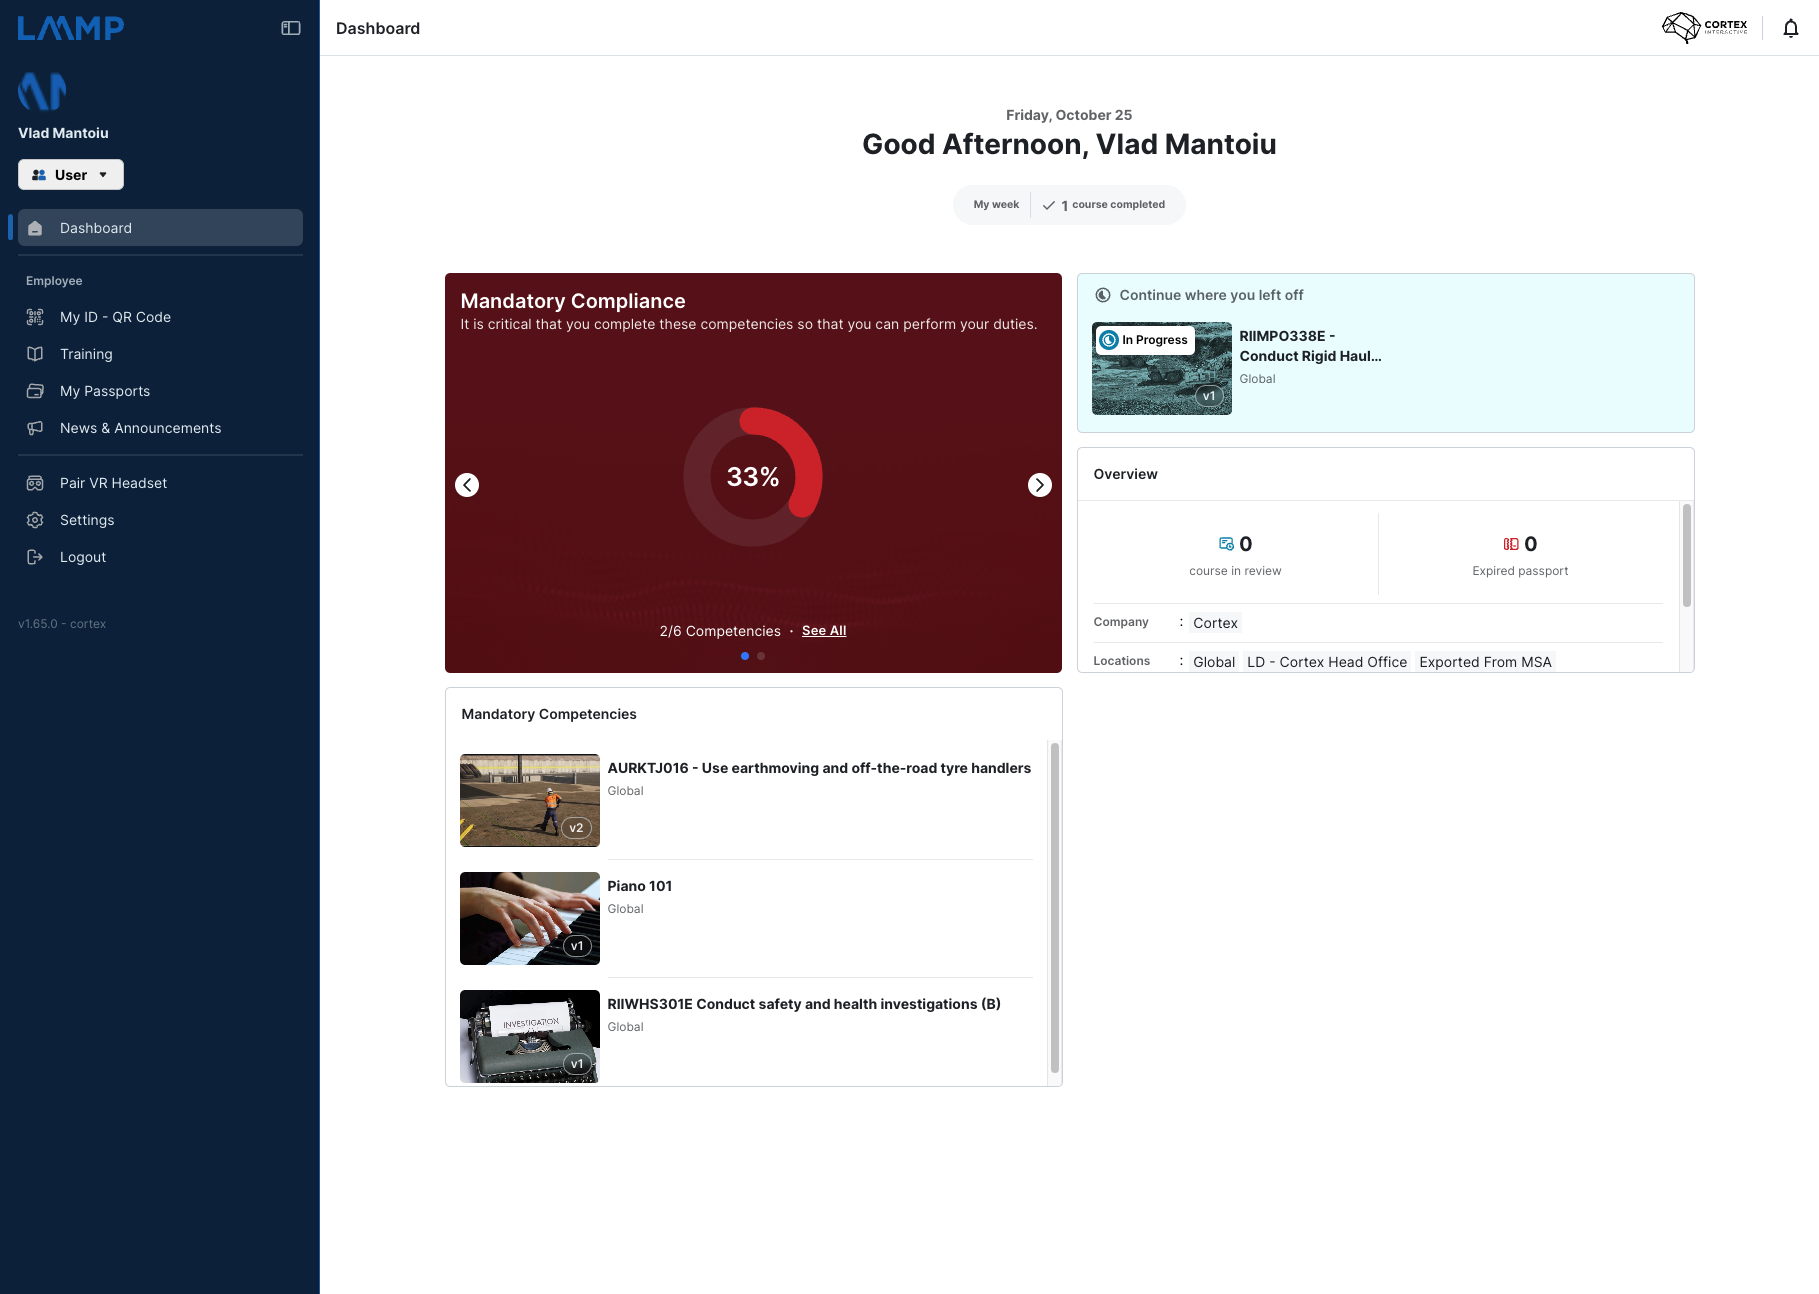This screenshot has width=1819, height=1294.
Task: Open the In Progress course thumbnail
Action: (x=1162, y=368)
